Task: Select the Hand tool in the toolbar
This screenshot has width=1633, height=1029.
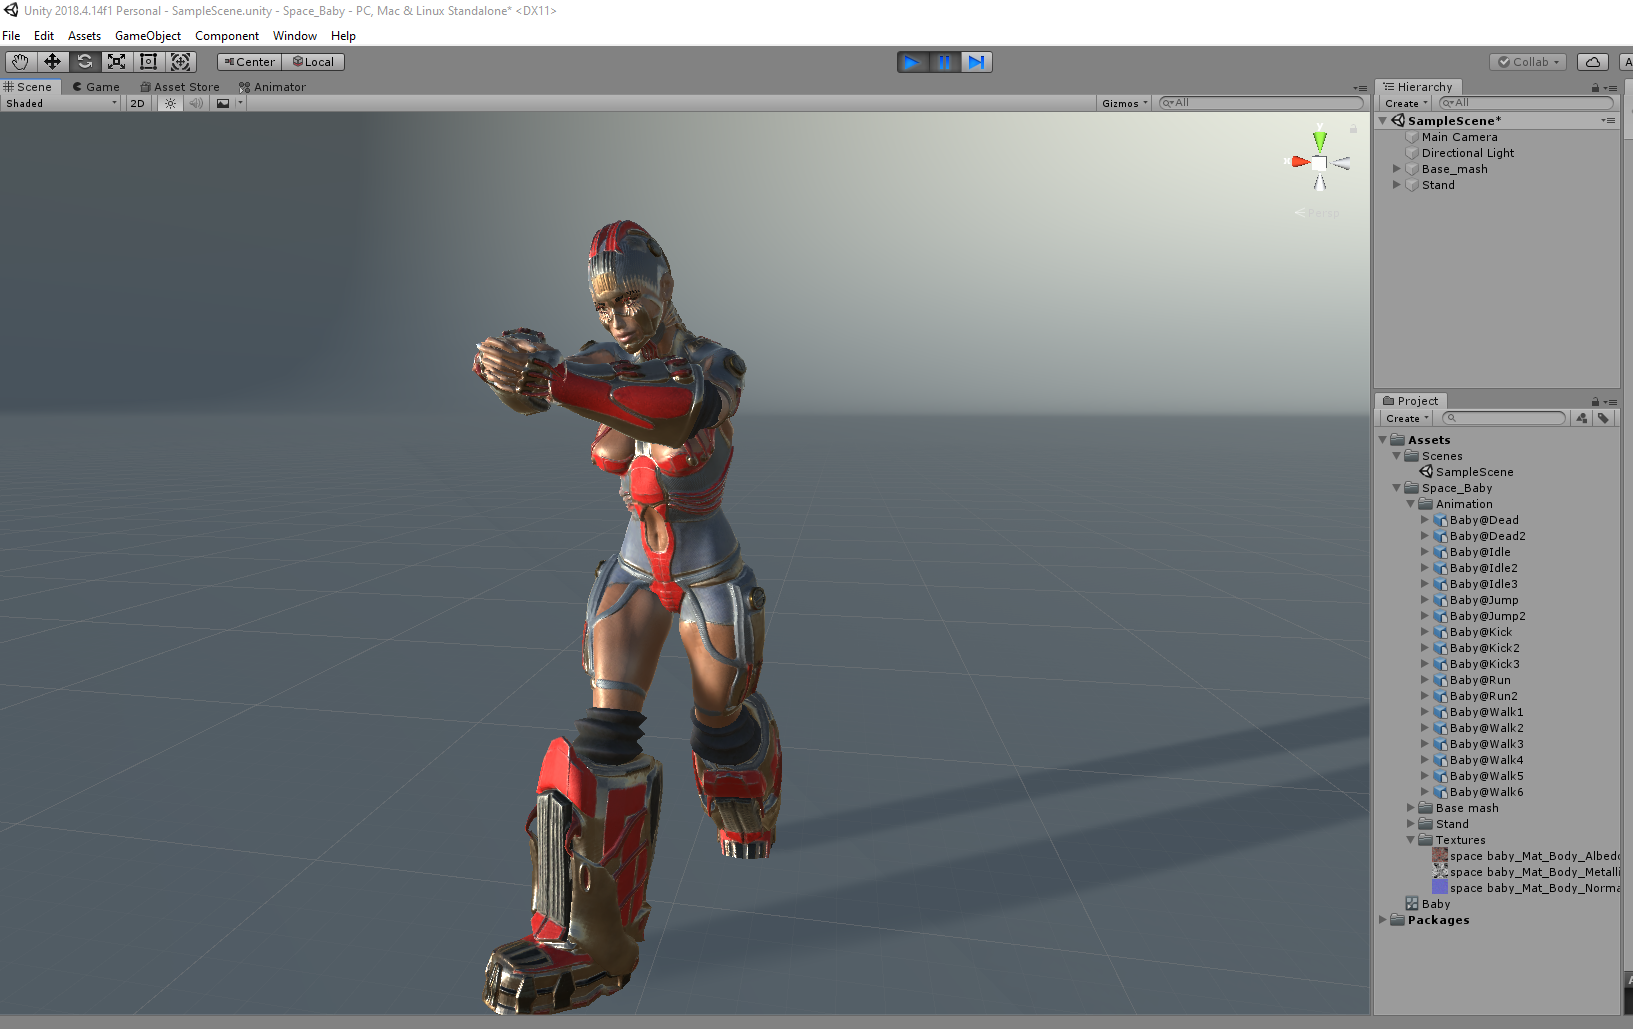Action: [20, 62]
